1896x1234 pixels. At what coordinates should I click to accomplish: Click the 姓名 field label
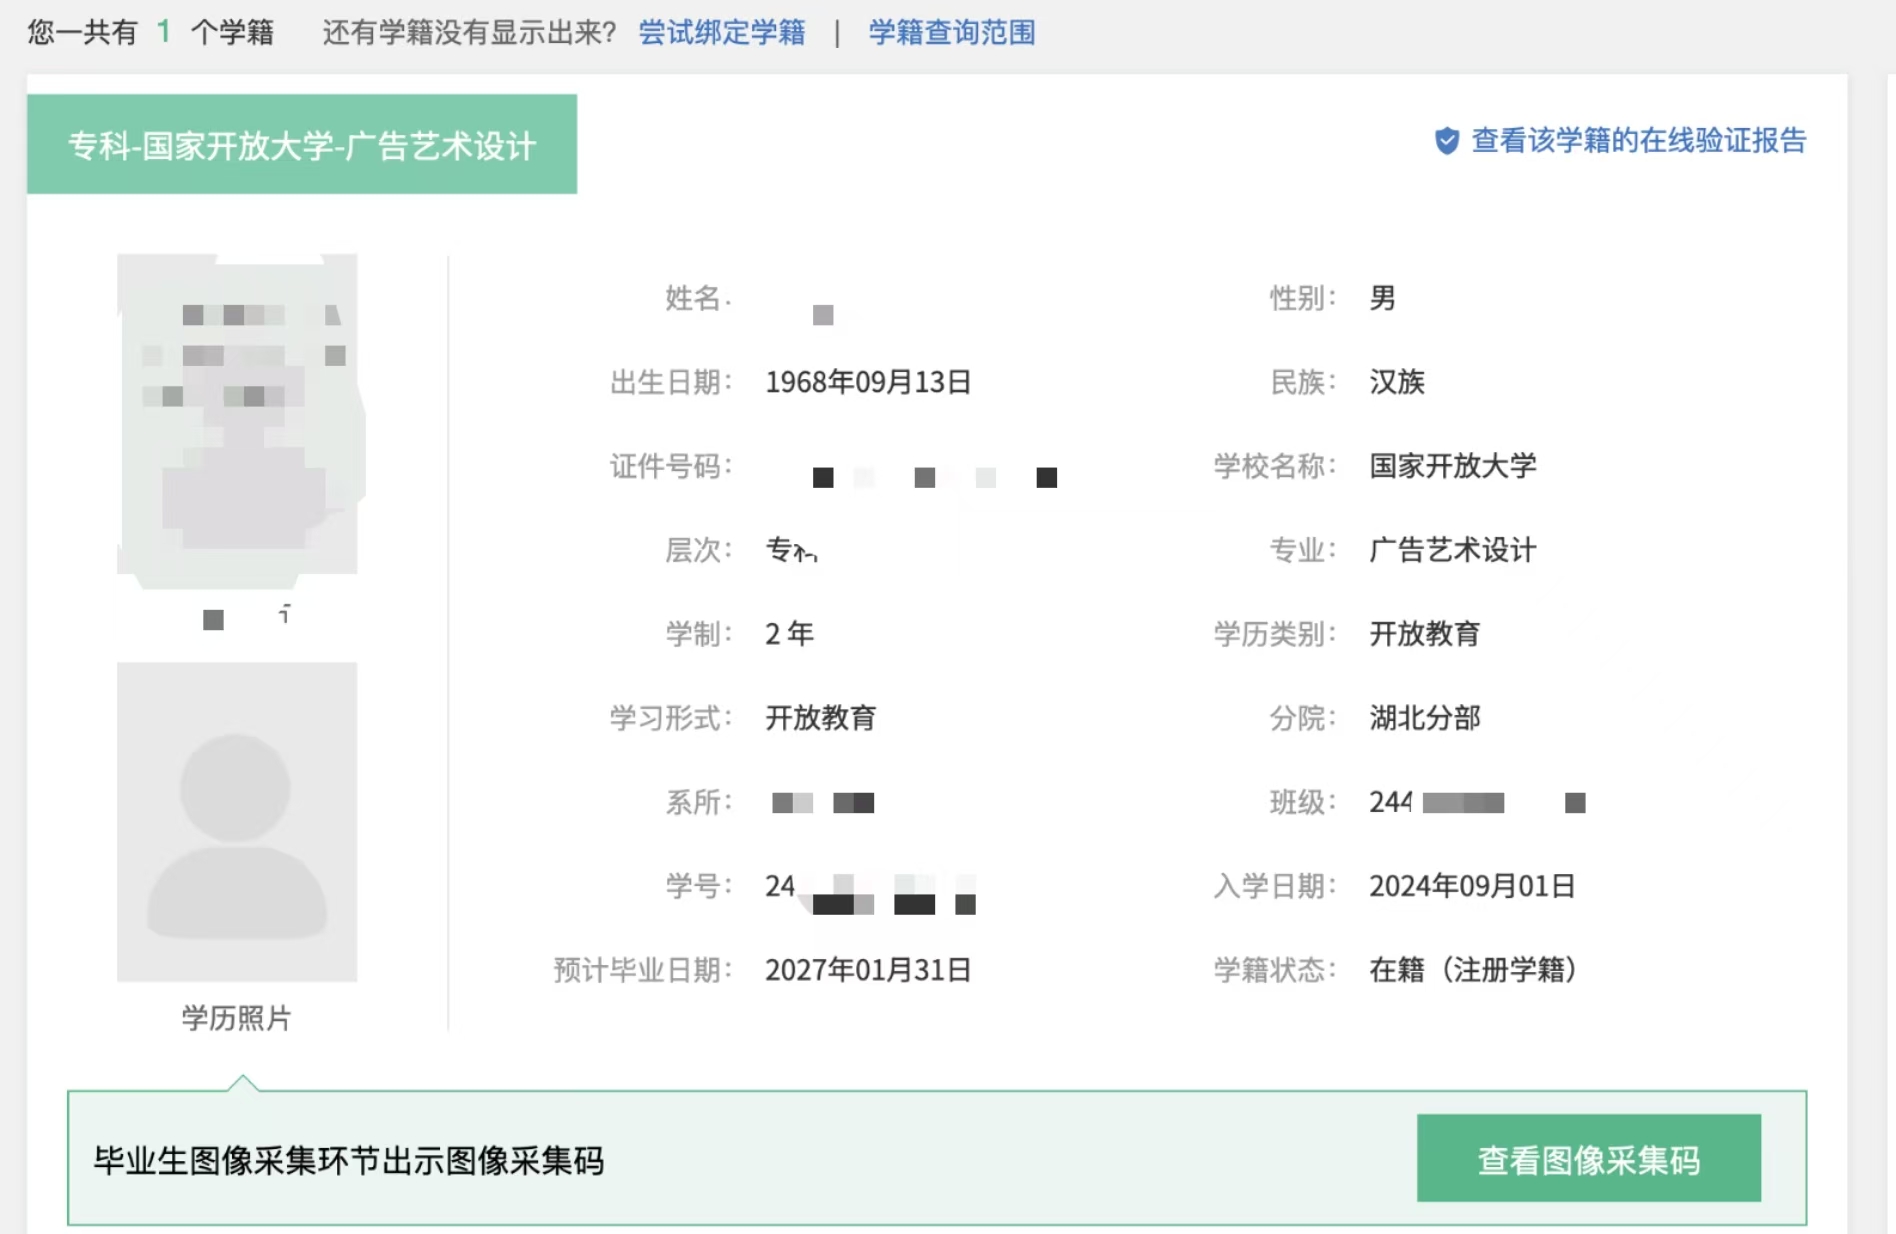tap(699, 298)
